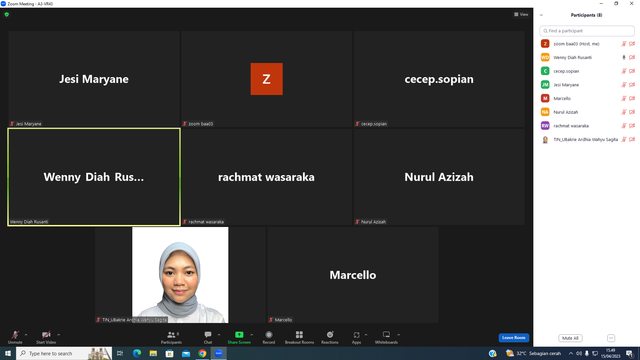Viewport: 640px width, 360px height.
Task: Open Mail from the taskbar
Action: 186,353
